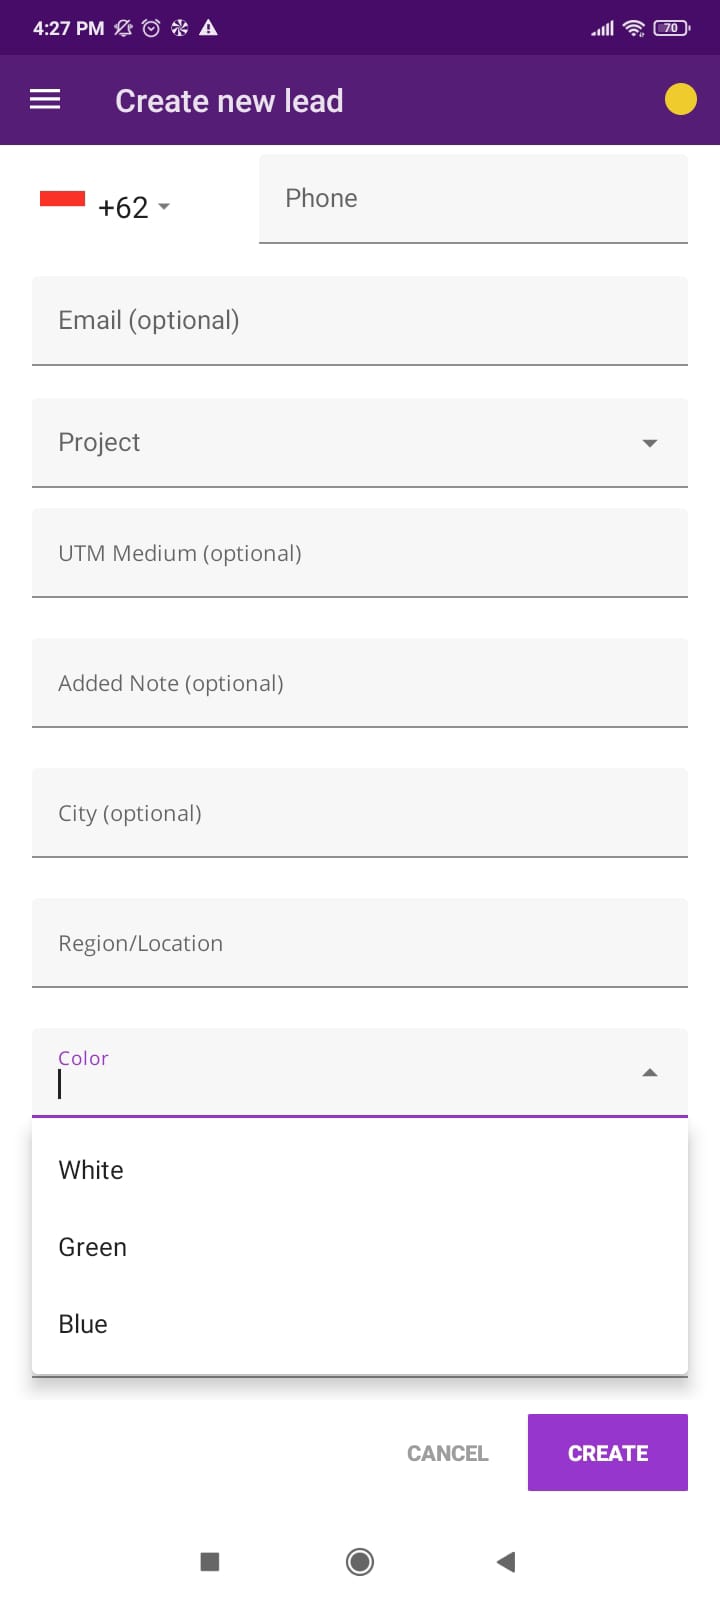The image size is (720, 1600).
Task: Tap the CANCEL button
Action: click(x=447, y=1453)
